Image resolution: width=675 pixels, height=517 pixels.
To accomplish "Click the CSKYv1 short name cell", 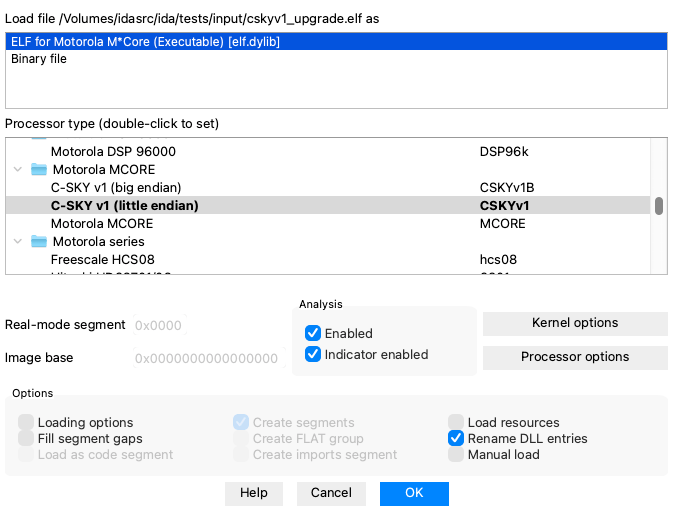I will [504, 206].
